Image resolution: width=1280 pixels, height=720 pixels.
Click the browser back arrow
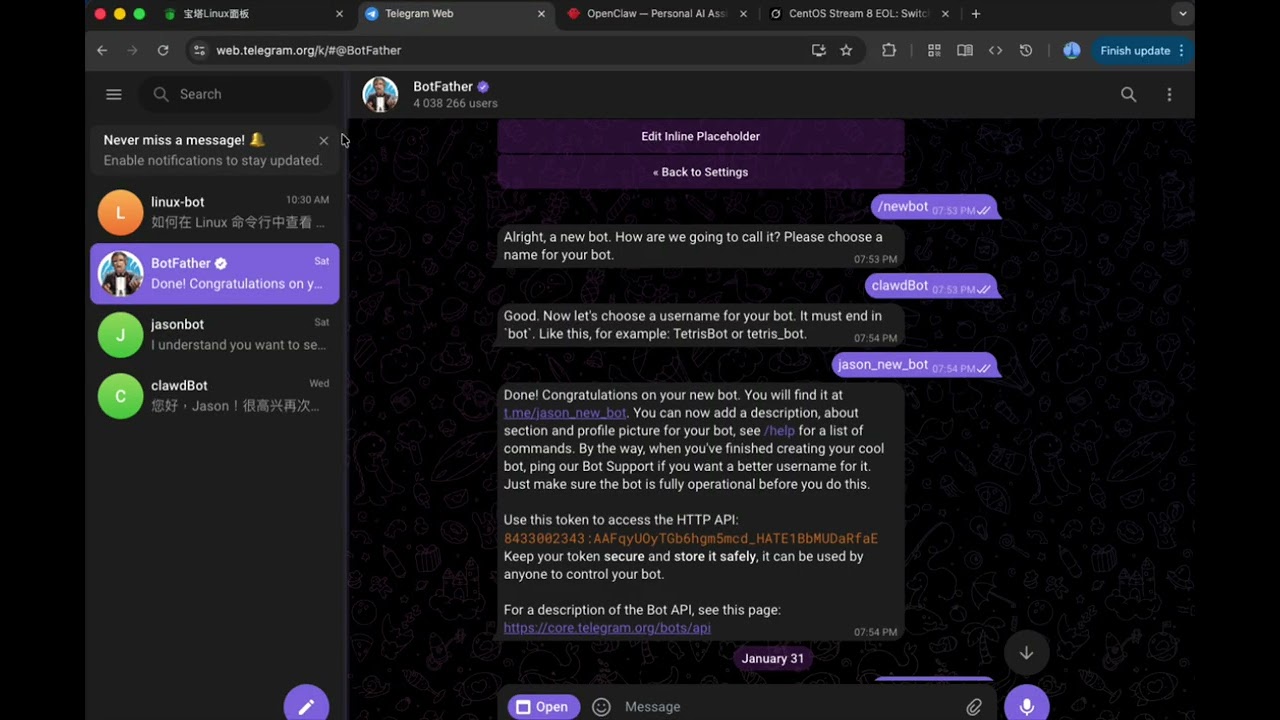(x=102, y=50)
